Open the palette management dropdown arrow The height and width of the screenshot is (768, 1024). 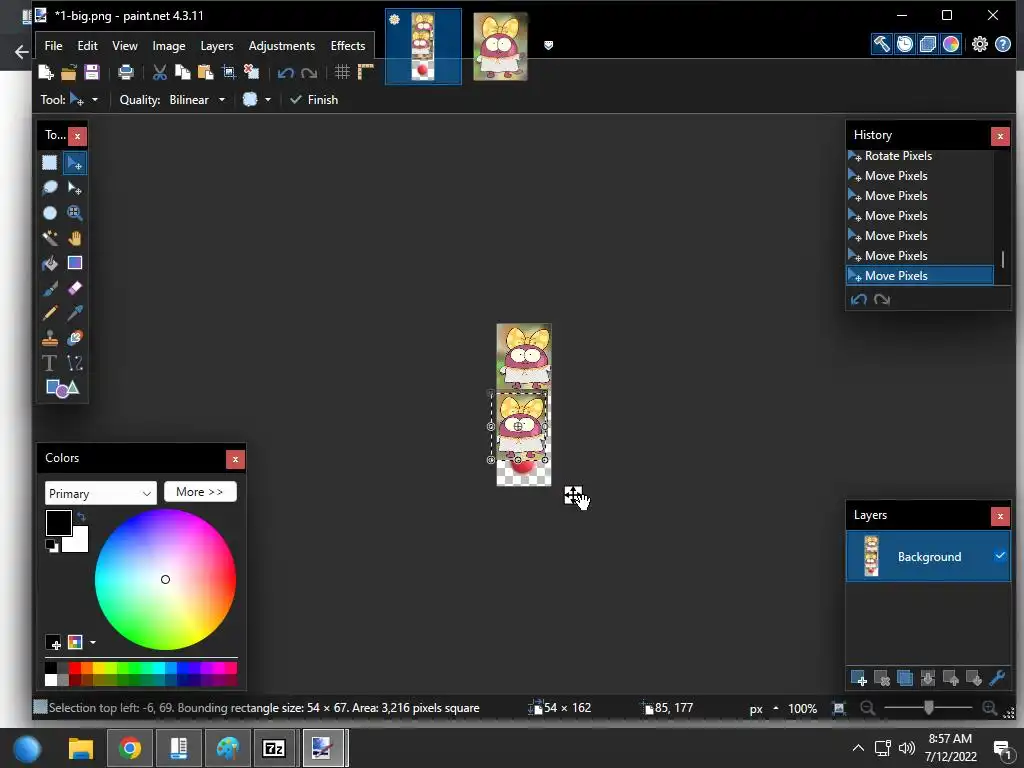coord(93,643)
